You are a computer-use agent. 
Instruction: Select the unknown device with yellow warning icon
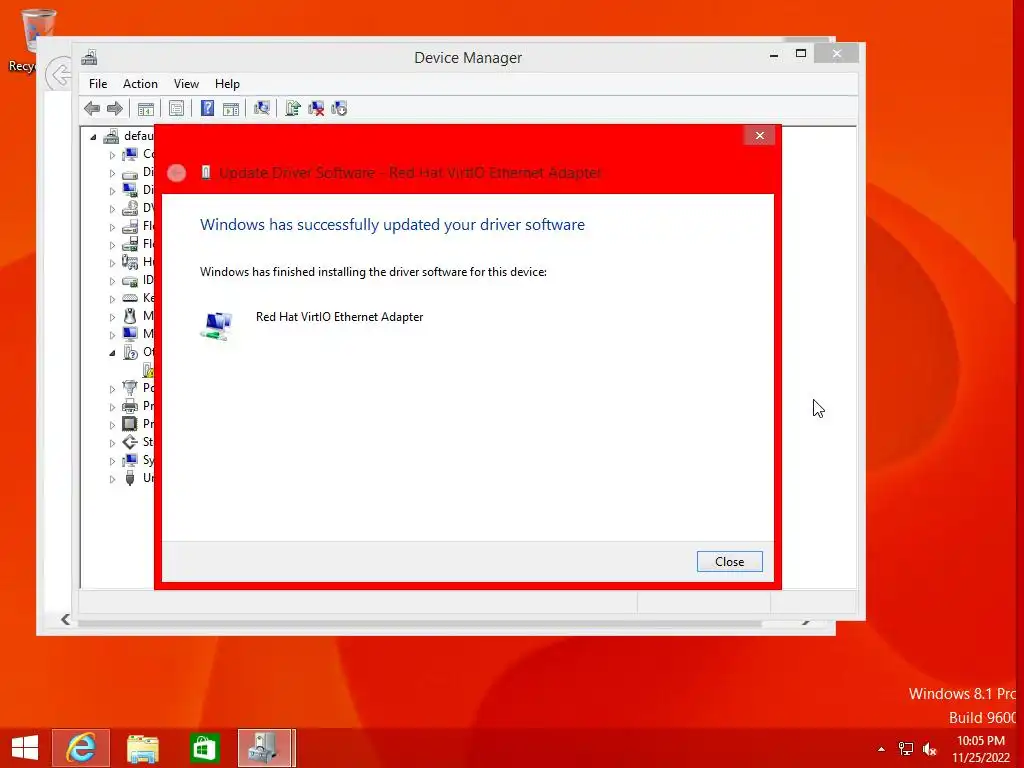(149, 370)
